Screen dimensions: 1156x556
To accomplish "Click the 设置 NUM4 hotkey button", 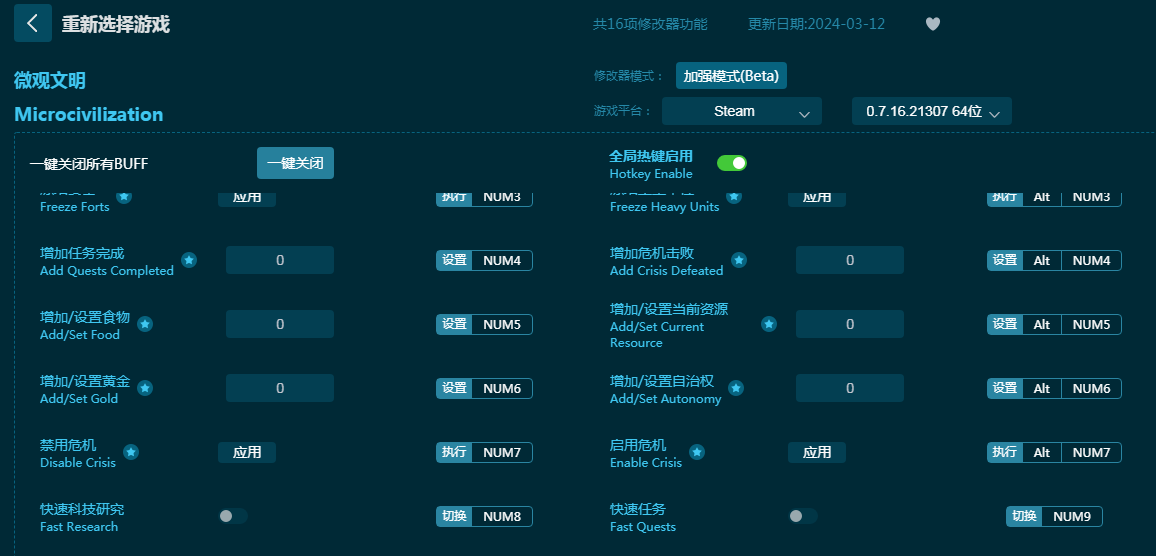I will 484,260.
